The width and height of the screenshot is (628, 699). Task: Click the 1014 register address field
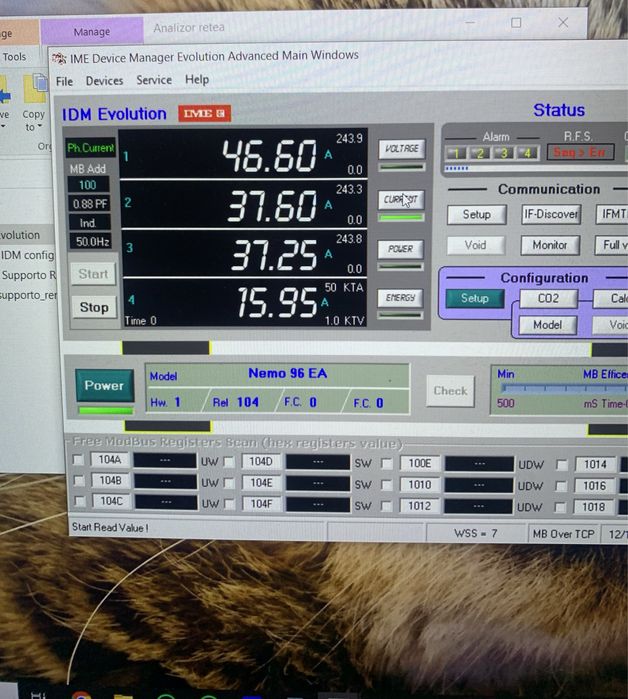(x=595, y=465)
